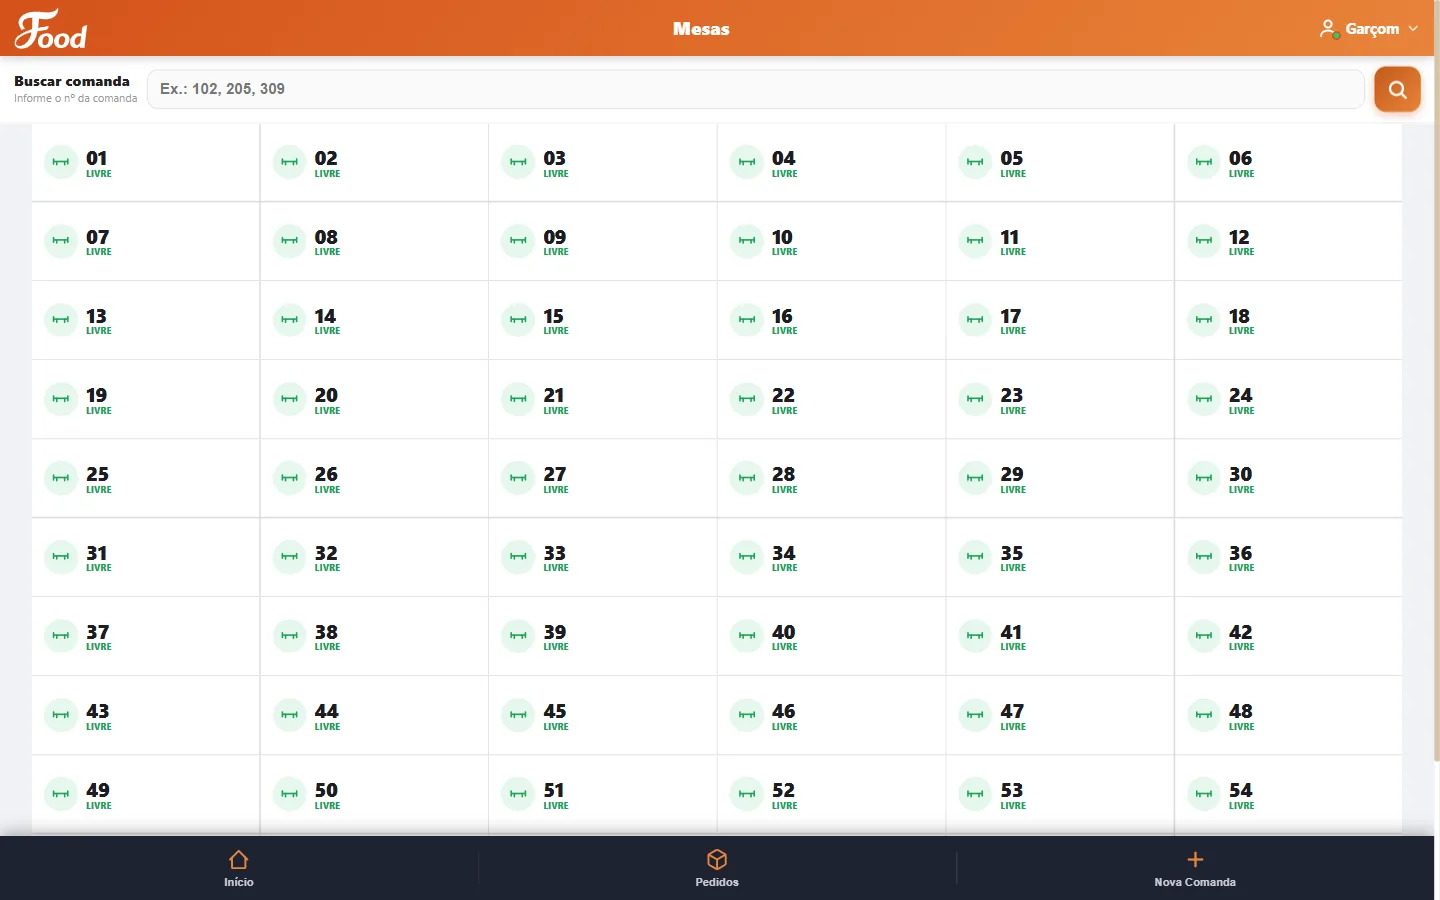Click the Food logo

click(50, 29)
